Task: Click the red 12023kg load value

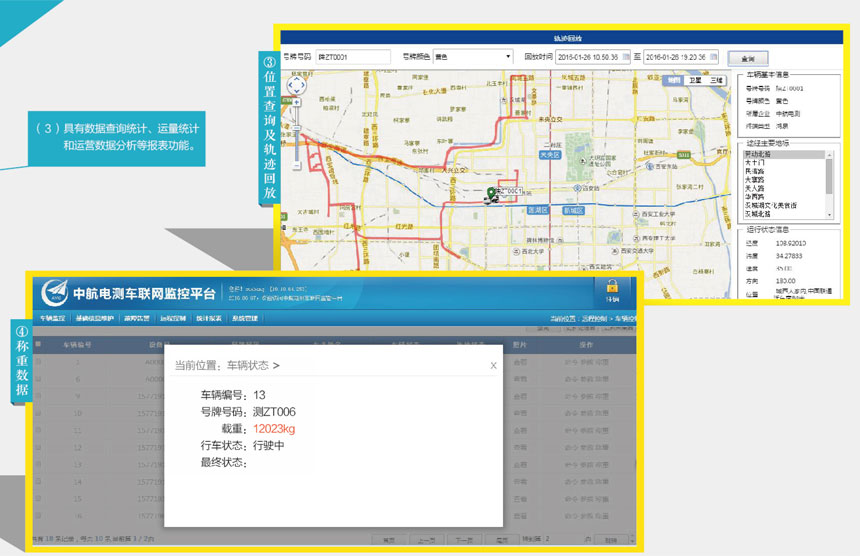Action: [274, 429]
